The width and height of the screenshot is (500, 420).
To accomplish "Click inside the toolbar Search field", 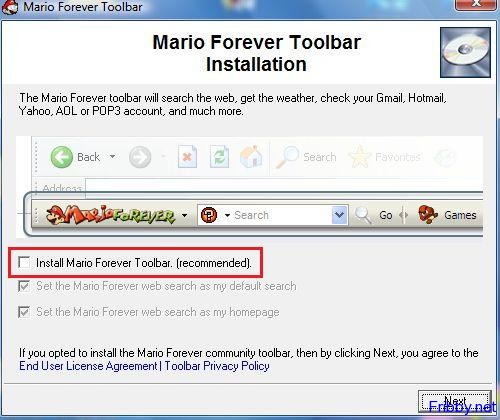I will pyautogui.click(x=282, y=215).
